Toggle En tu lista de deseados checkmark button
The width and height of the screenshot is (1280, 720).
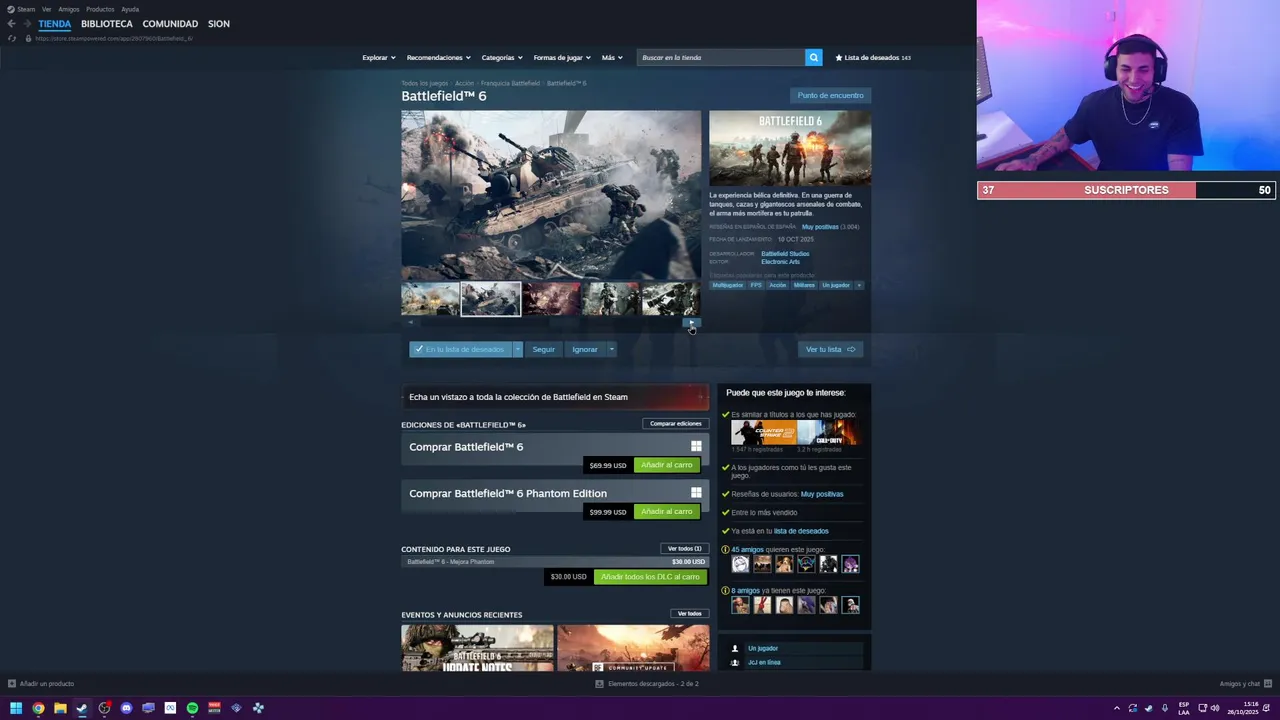coord(460,349)
